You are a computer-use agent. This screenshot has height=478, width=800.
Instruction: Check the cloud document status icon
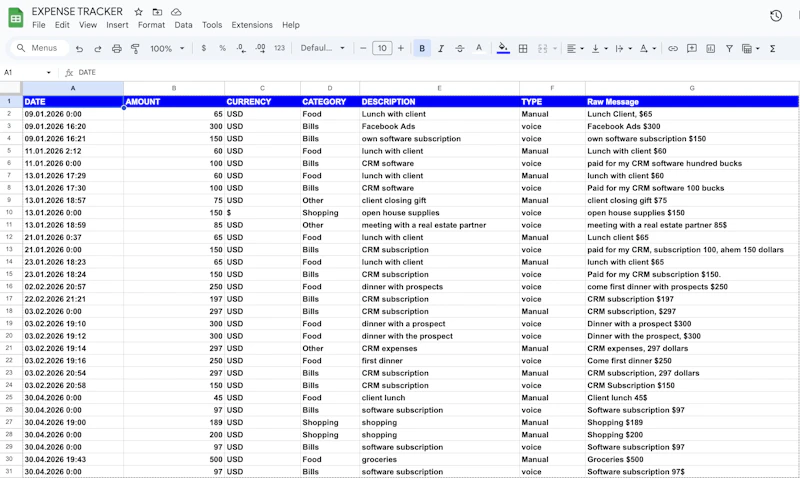(x=176, y=12)
